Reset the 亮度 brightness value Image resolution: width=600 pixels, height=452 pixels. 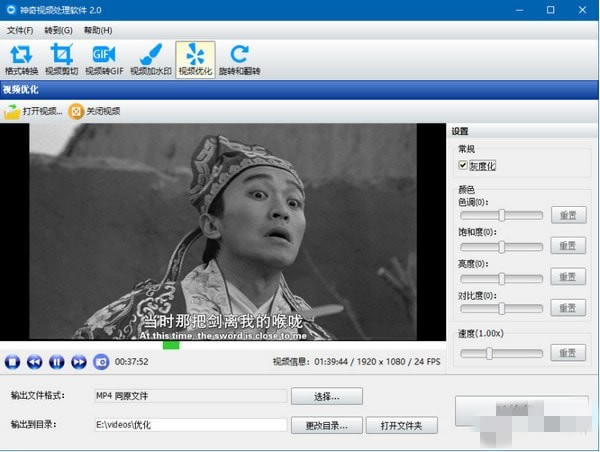pyautogui.click(x=568, y=276)
